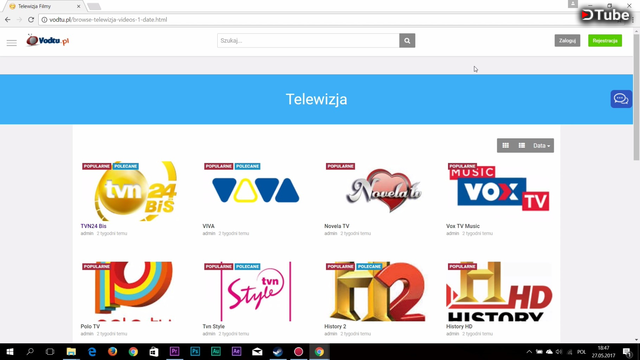Click the VIVA title link
Screen dimensions: 640x360
(x=209, y=226)
